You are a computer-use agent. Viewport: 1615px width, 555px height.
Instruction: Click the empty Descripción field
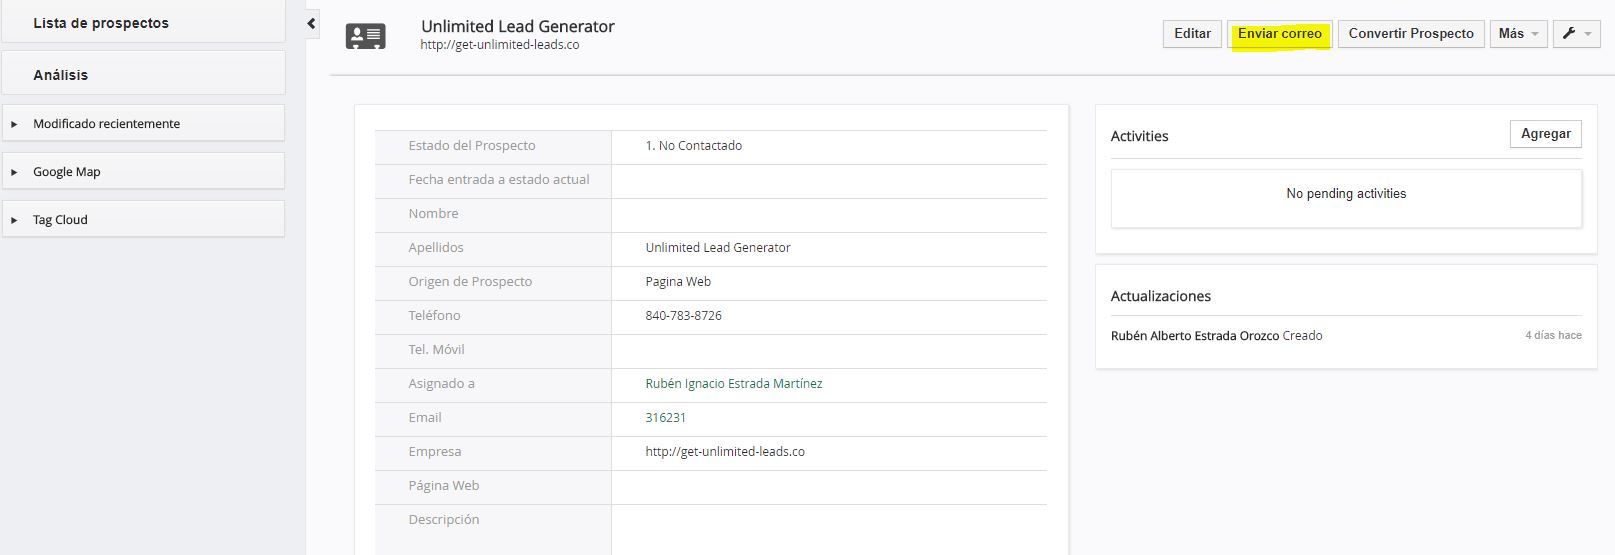[x=829, y=530]
